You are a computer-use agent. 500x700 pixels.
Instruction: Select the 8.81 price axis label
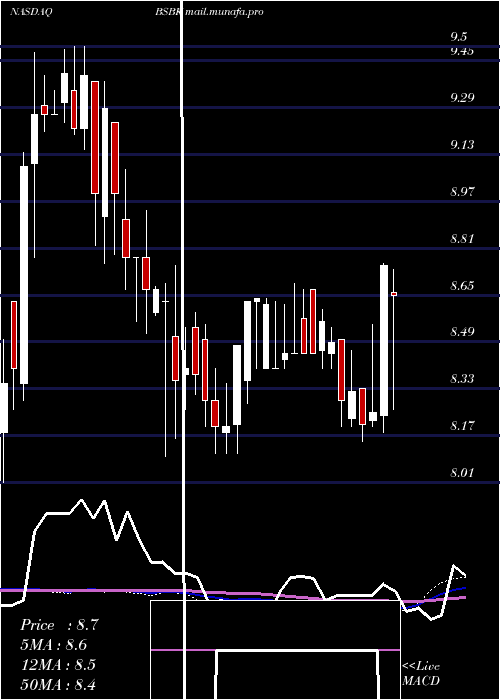(462, 238)
